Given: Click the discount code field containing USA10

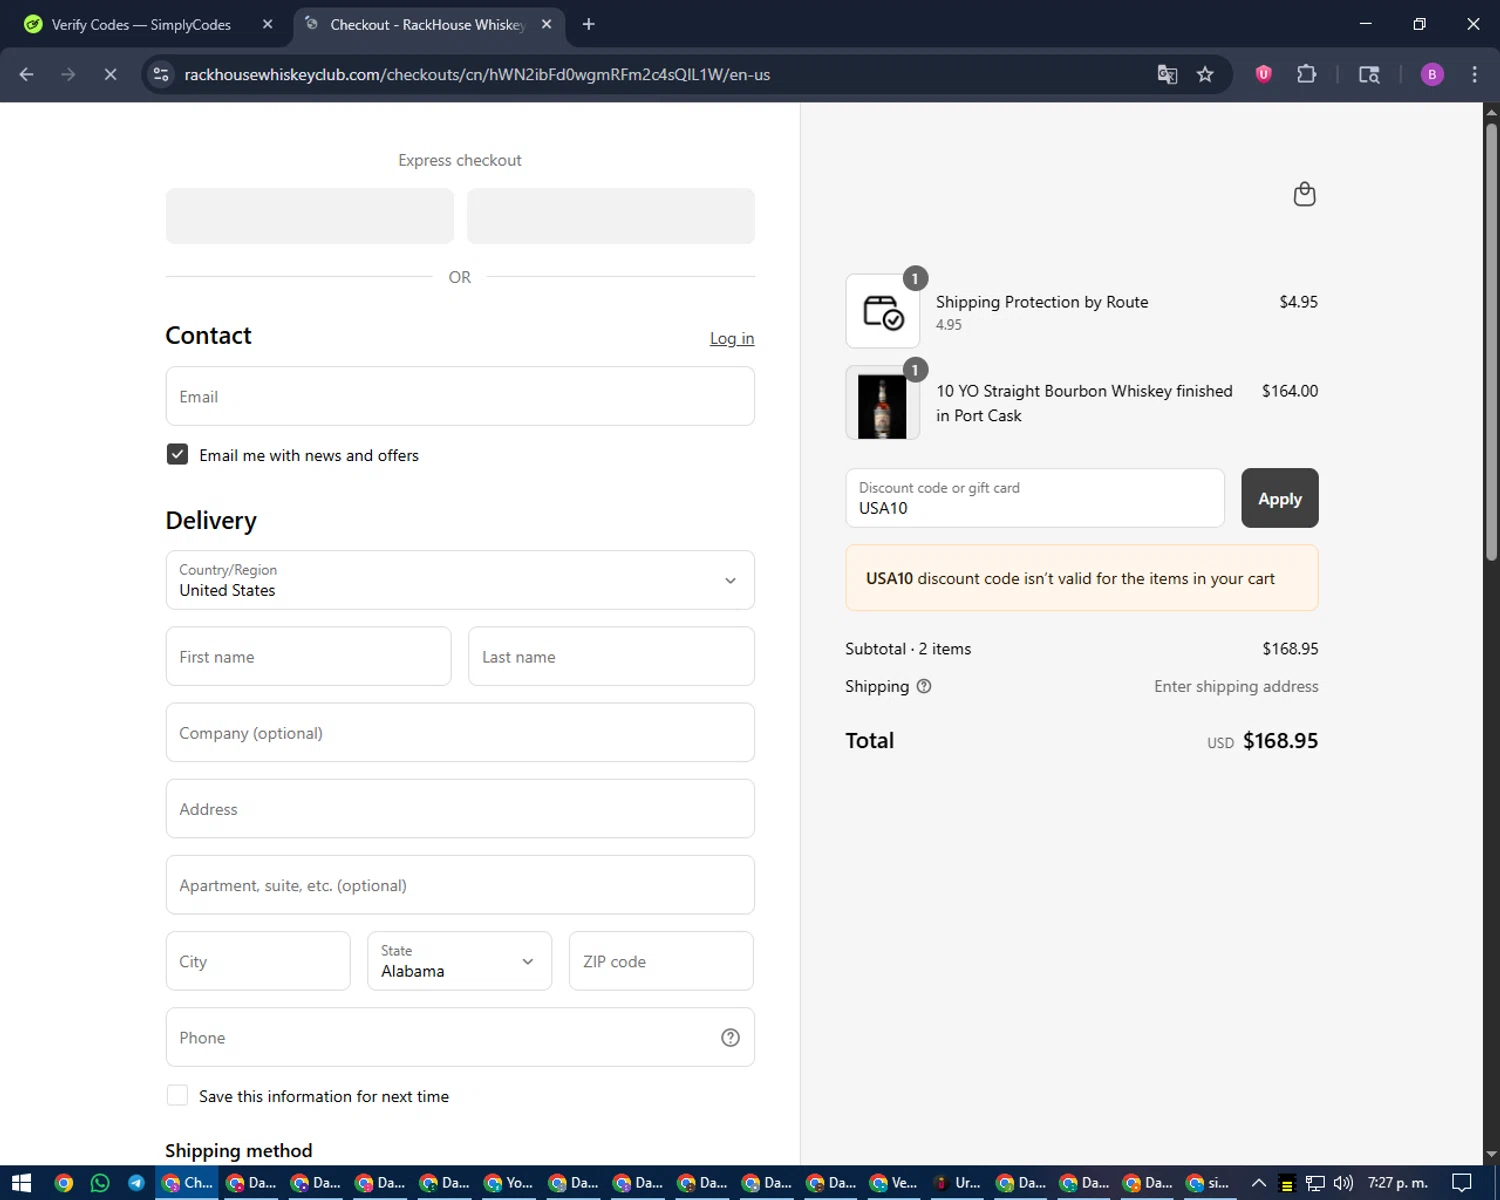Looking at the screenshot, I should tap(1035, 498).
